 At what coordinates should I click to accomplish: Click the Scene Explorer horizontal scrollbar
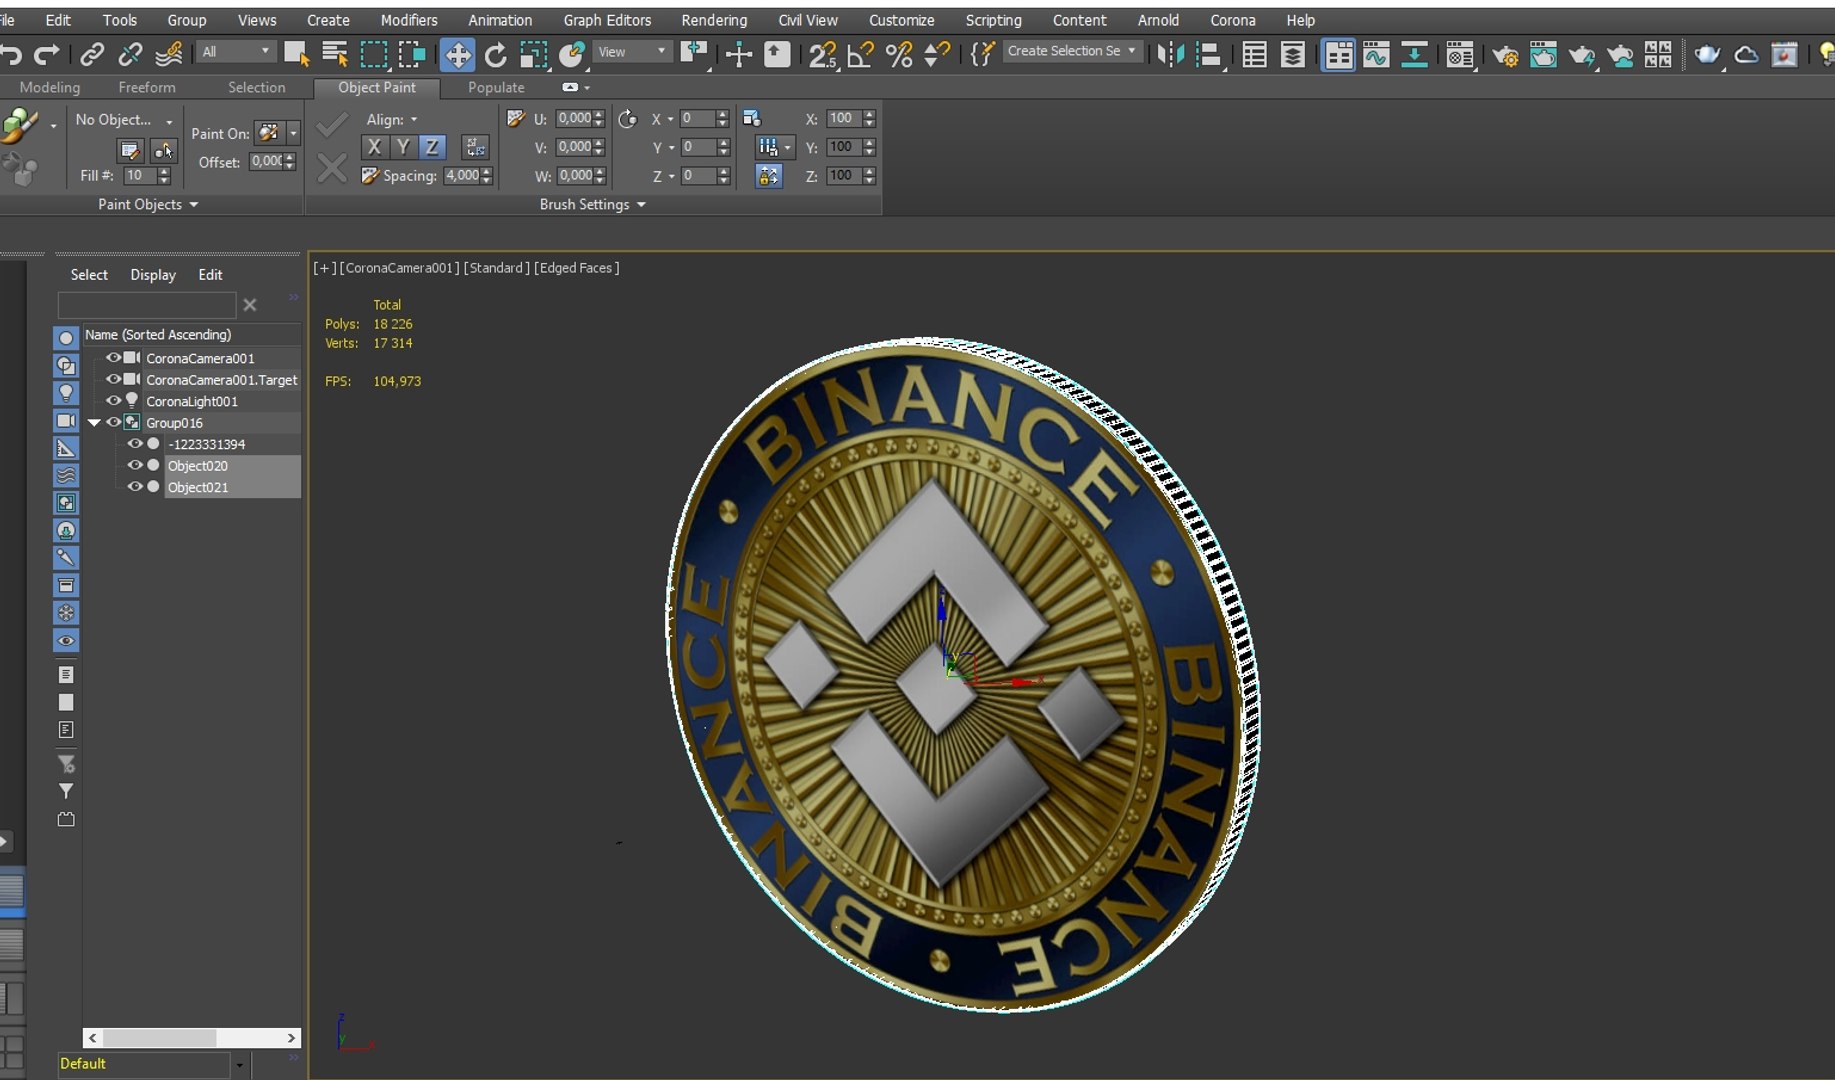tap(191, 1038)
